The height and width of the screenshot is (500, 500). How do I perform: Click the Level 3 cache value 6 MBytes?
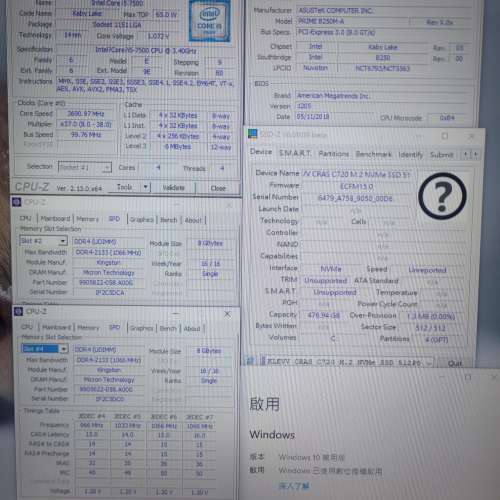point(178,147)
